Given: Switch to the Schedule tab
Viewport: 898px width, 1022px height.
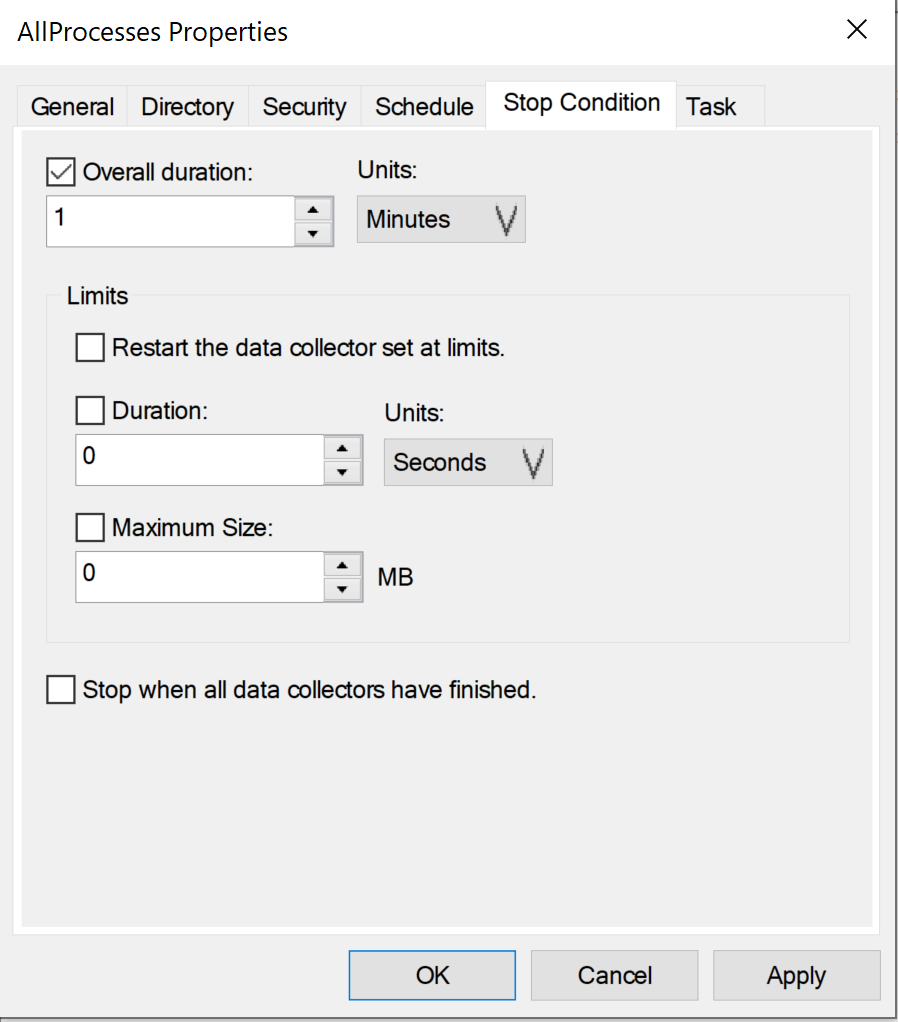Looking at the screenshot, I should pos(424,107).
